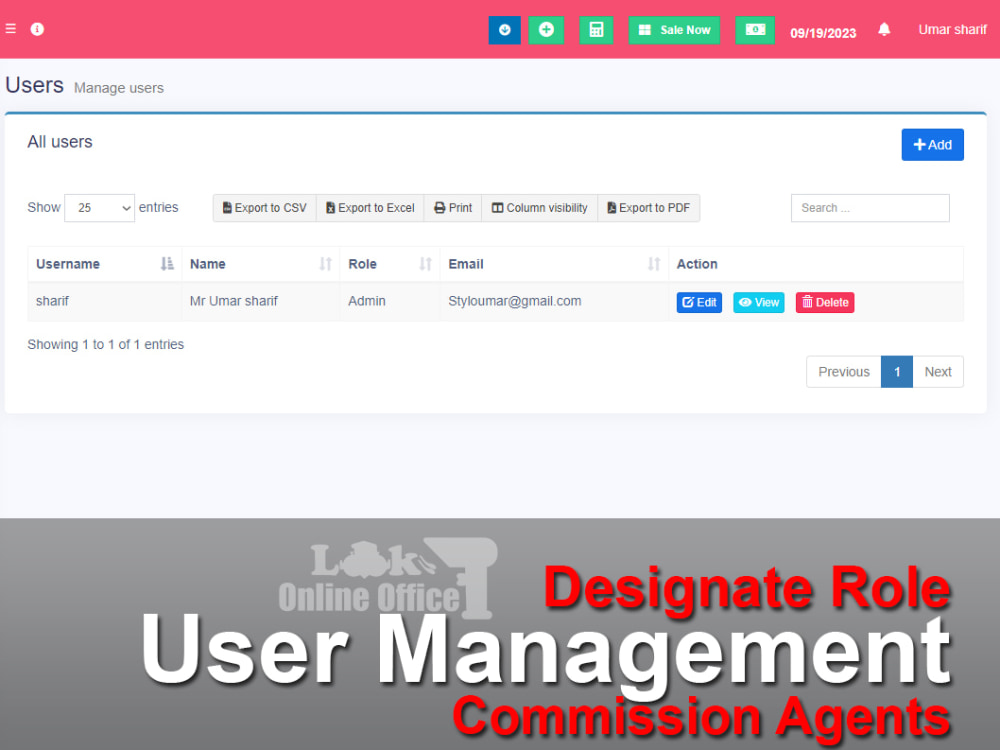Image resolution: width=1000 pixels, height=750 pixels.
Task: Click Export to CSV
Action: [265, 208]
